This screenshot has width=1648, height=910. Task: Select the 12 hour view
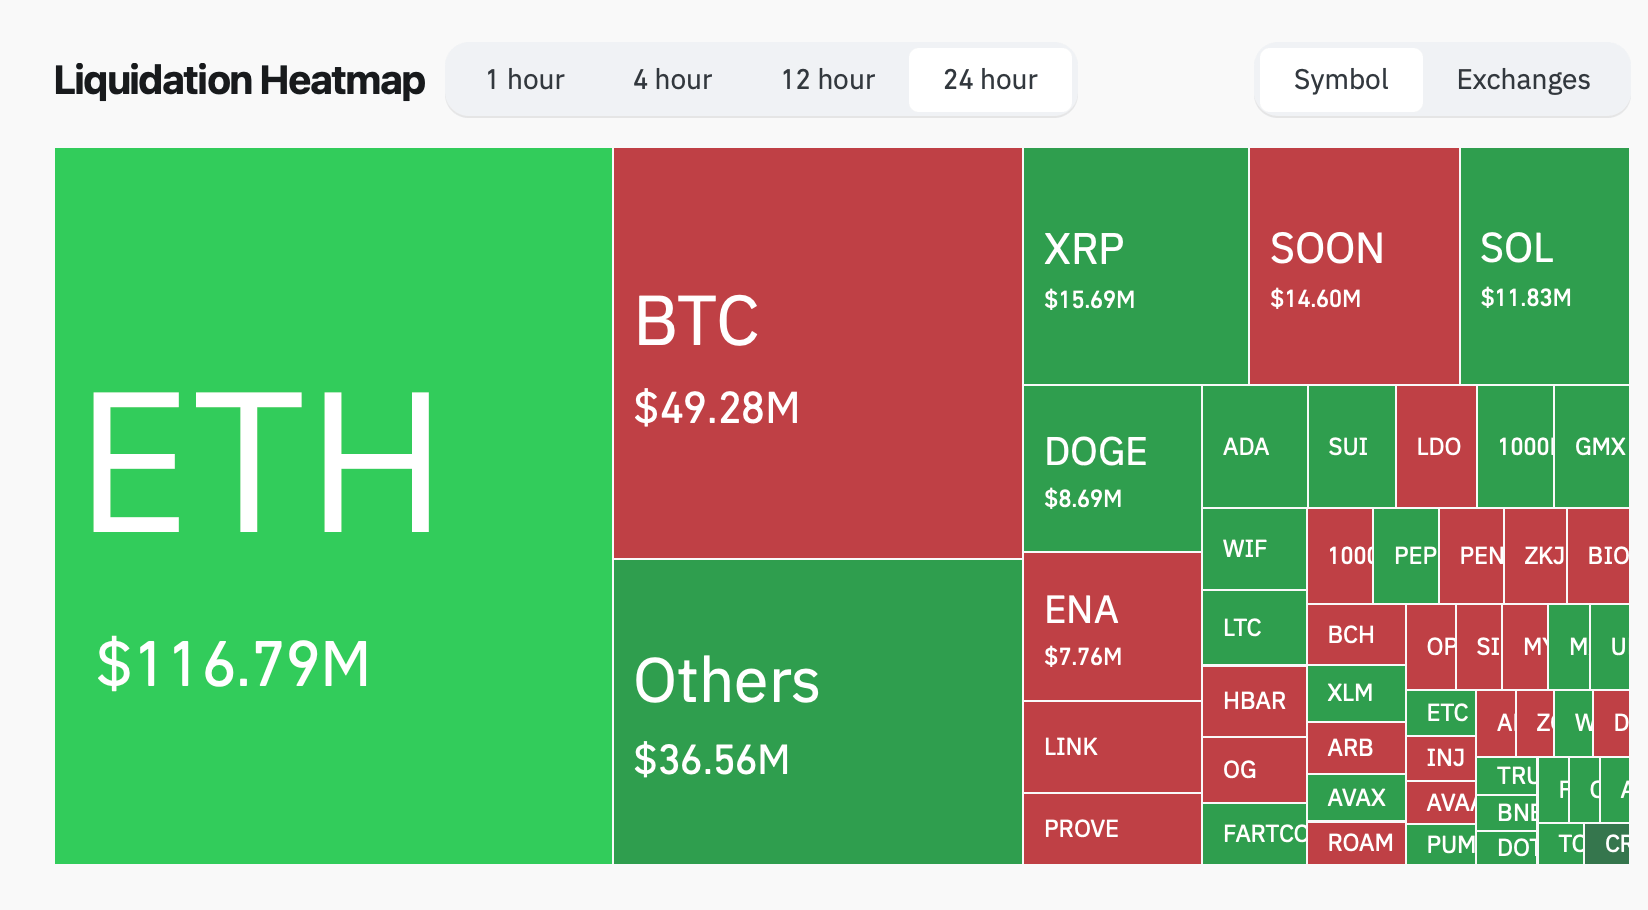coord(827,79)
